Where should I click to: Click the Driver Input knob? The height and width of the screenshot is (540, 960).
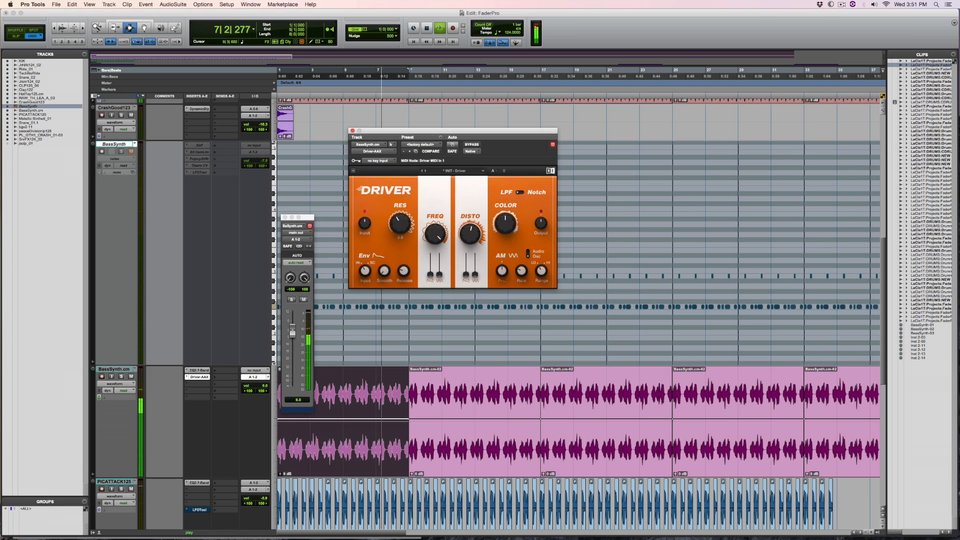point(364,223)
